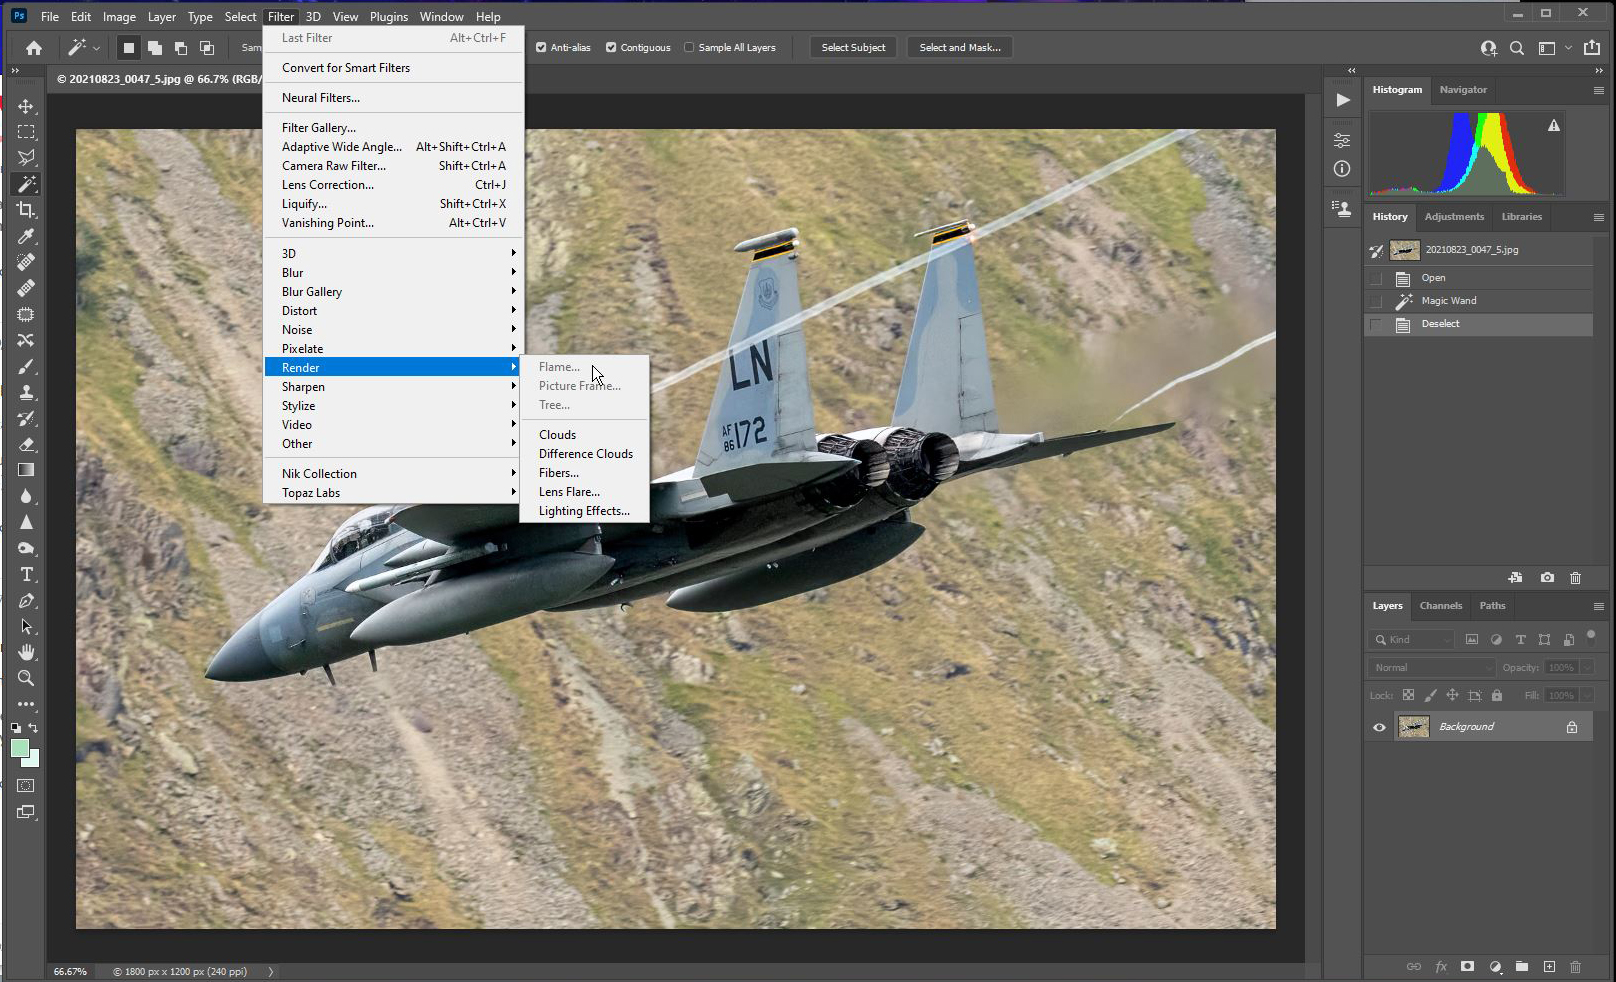Switch to the Channels tab
1616x982 pixels.
pyautogui.click(x=1440, y=605)
